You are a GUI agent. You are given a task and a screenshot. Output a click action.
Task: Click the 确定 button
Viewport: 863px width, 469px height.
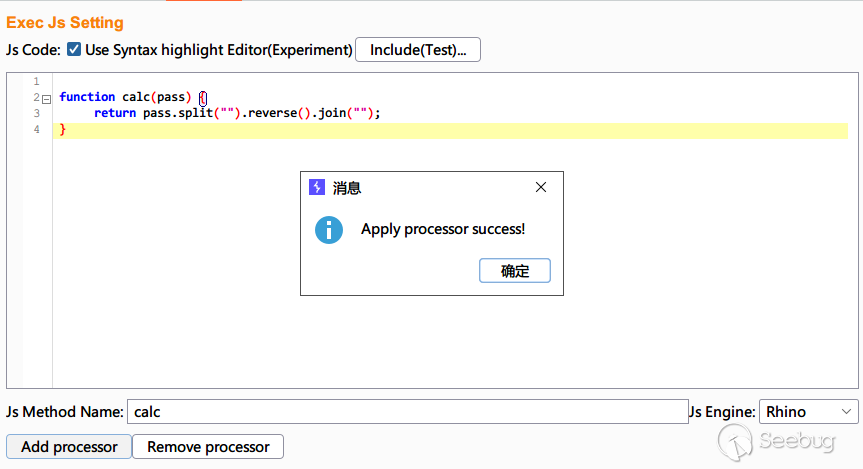515,271
